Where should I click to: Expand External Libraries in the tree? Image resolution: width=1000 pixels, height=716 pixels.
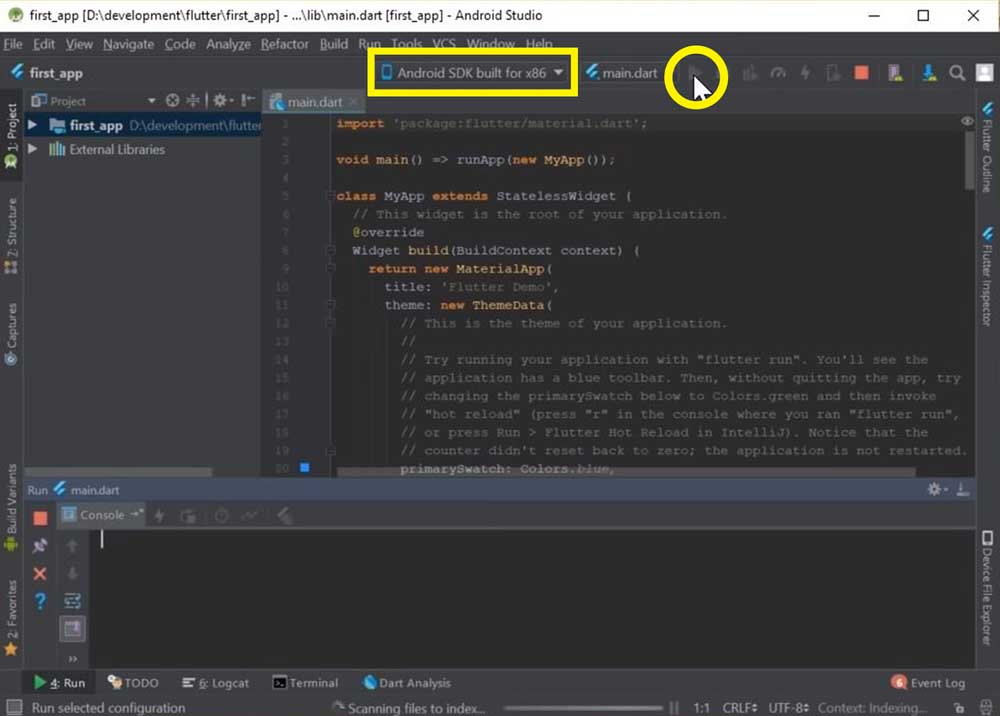32,149
